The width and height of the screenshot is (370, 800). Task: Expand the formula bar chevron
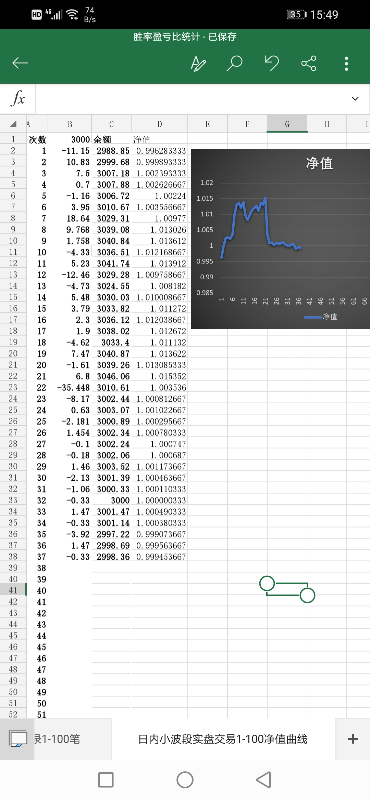(x=355, y=98)
